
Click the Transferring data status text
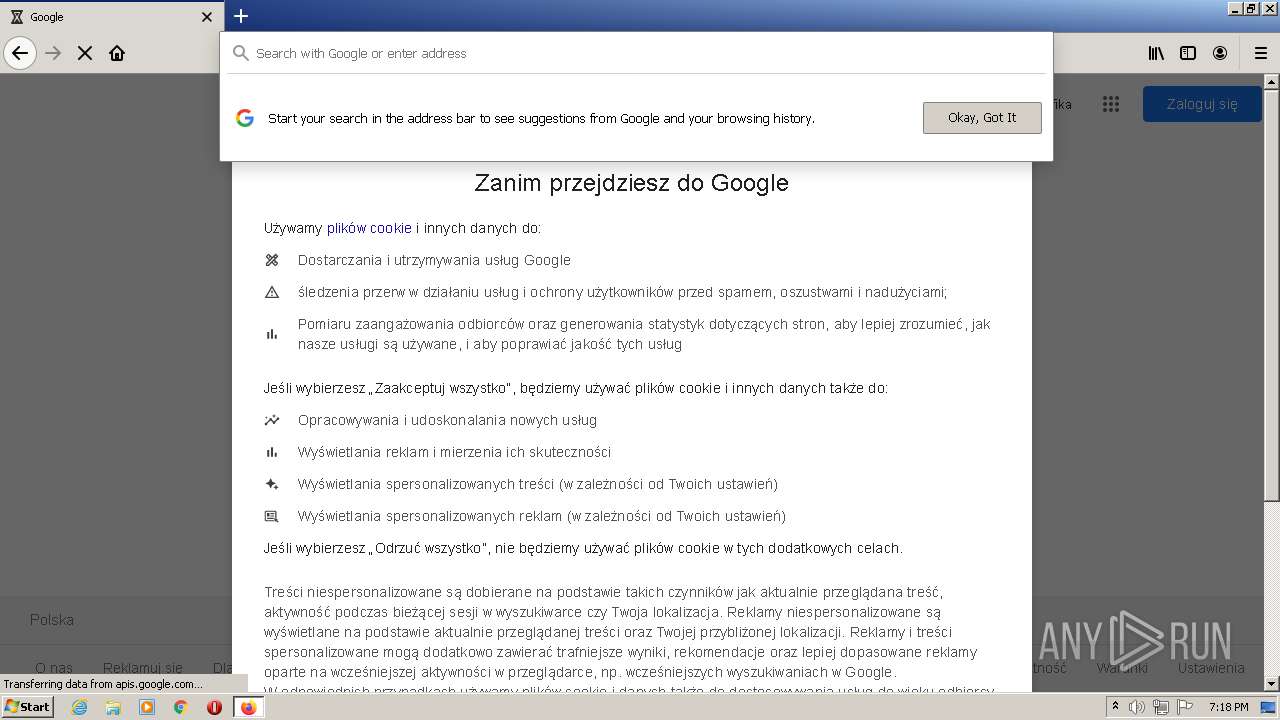point(103,684)
